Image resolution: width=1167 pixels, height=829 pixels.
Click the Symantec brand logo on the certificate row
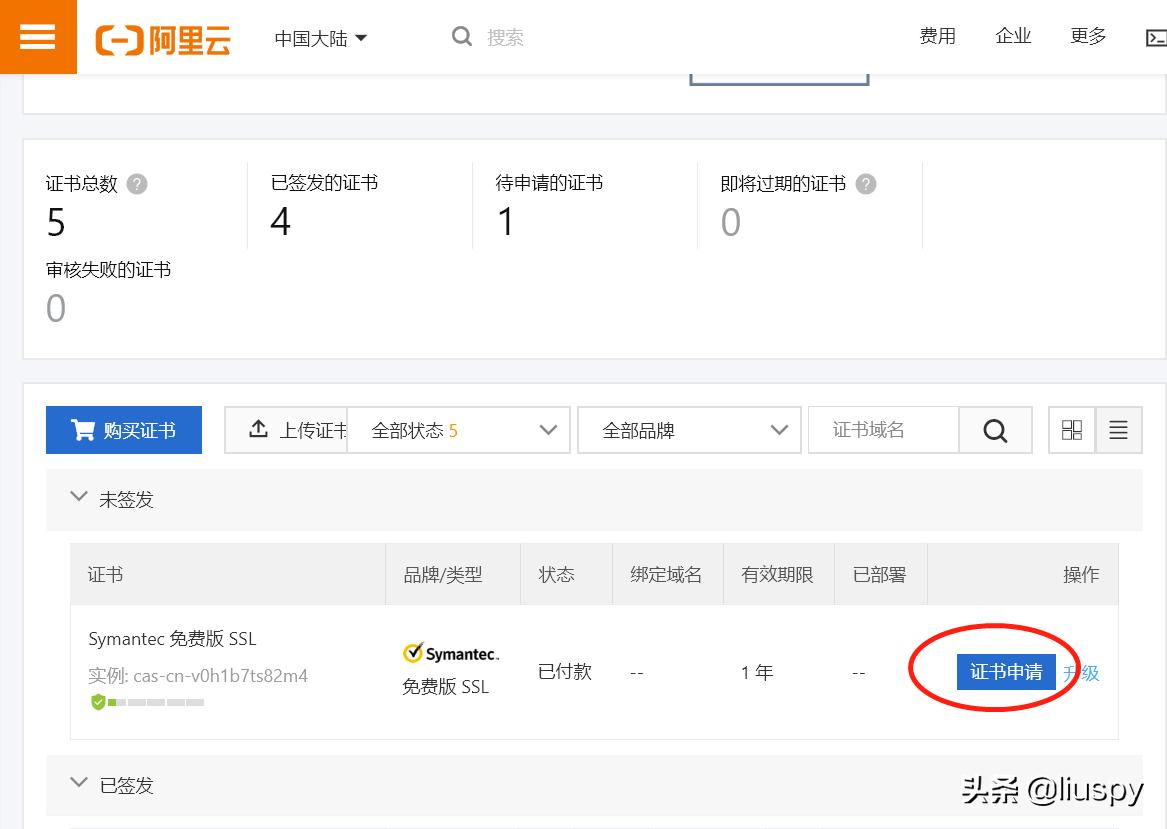[x=450, y=653]
